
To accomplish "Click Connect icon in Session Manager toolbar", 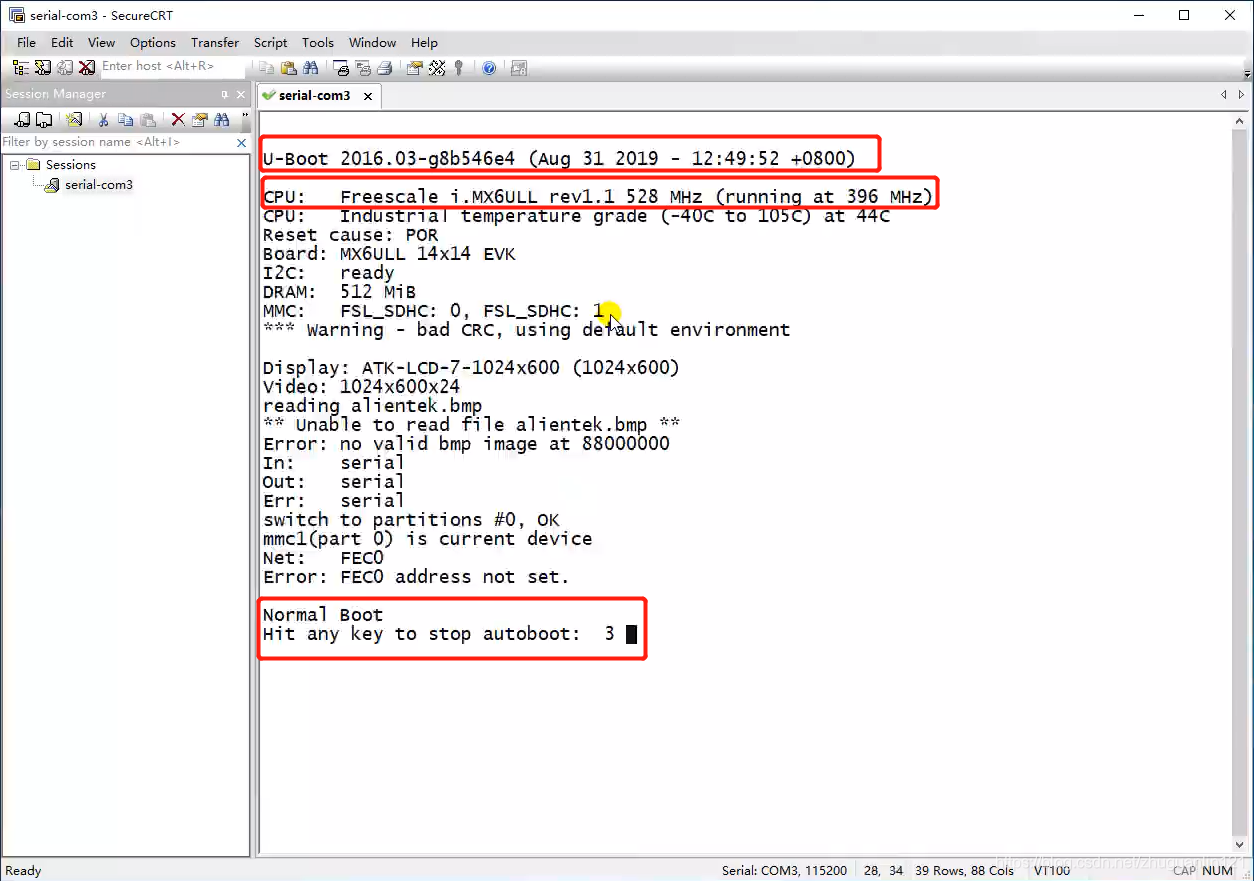I will [22, 120].
